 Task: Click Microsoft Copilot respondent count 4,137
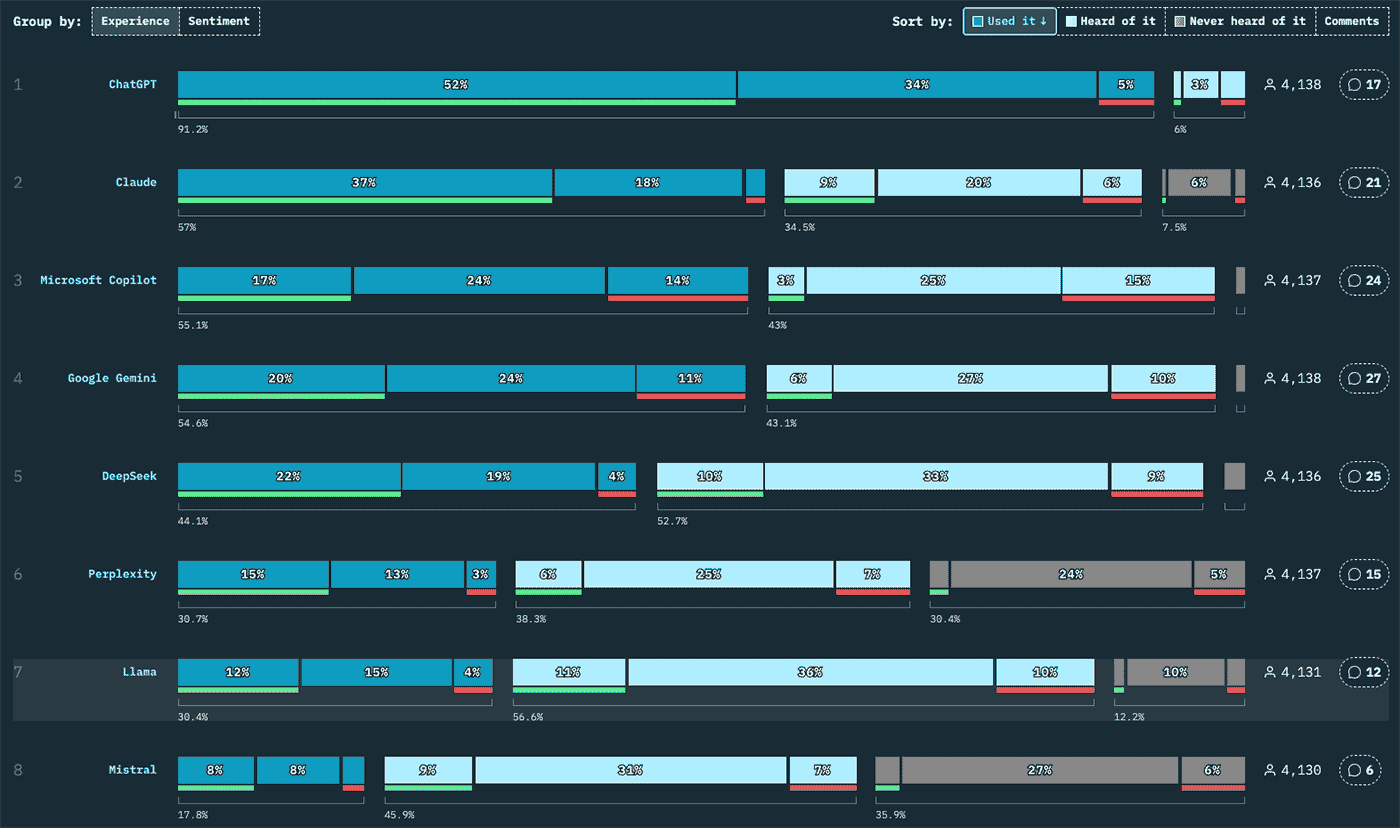1301,281
